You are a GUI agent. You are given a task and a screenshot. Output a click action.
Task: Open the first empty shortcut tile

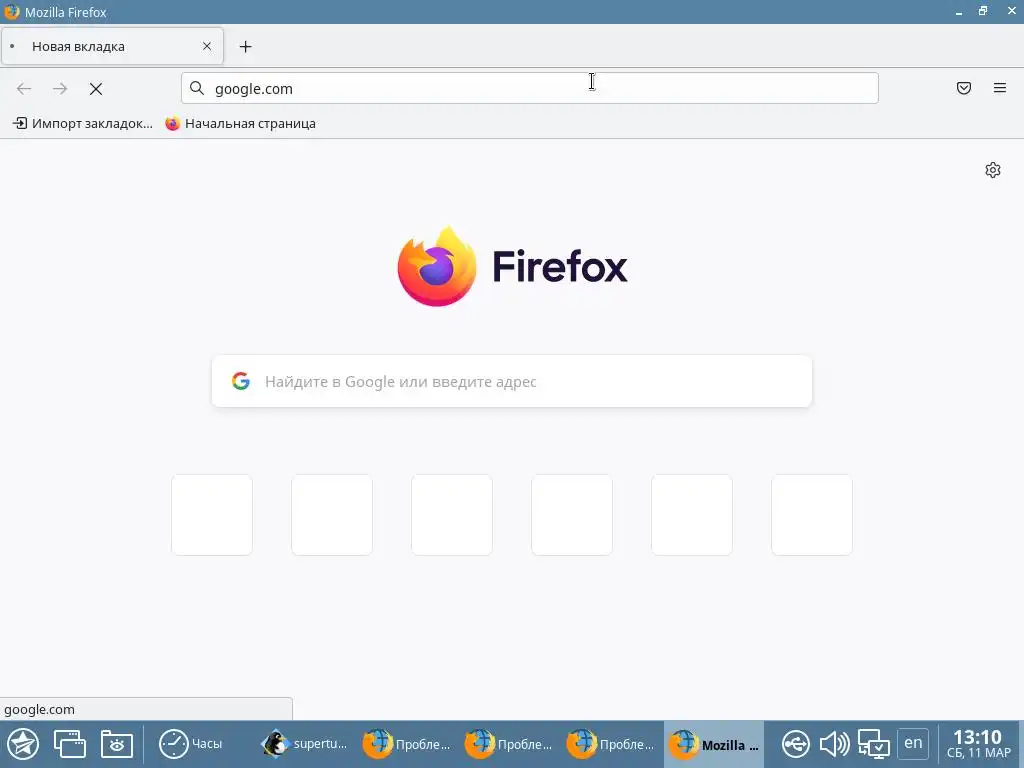pos(212,515)
